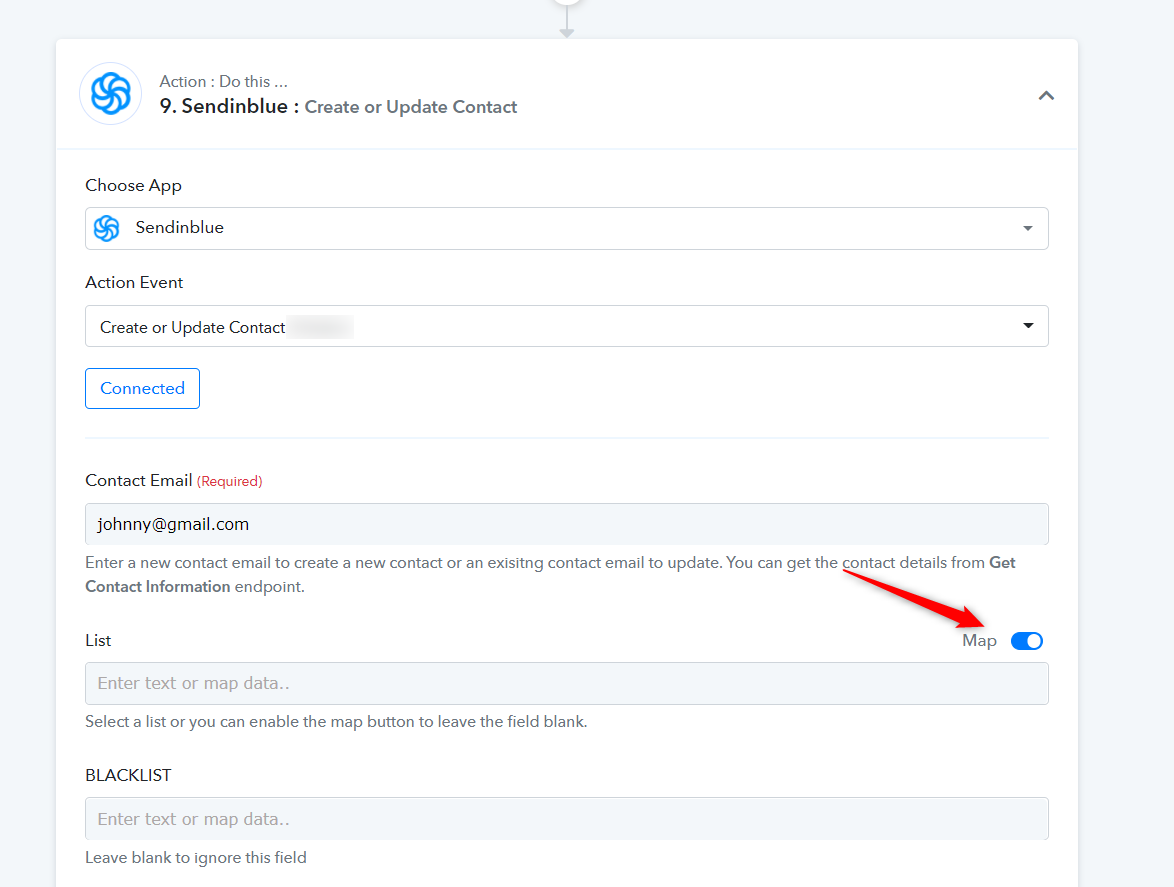Click the 'Action Event' label
This screenshot has width=1174, height=887.
(x=134, y=282)
